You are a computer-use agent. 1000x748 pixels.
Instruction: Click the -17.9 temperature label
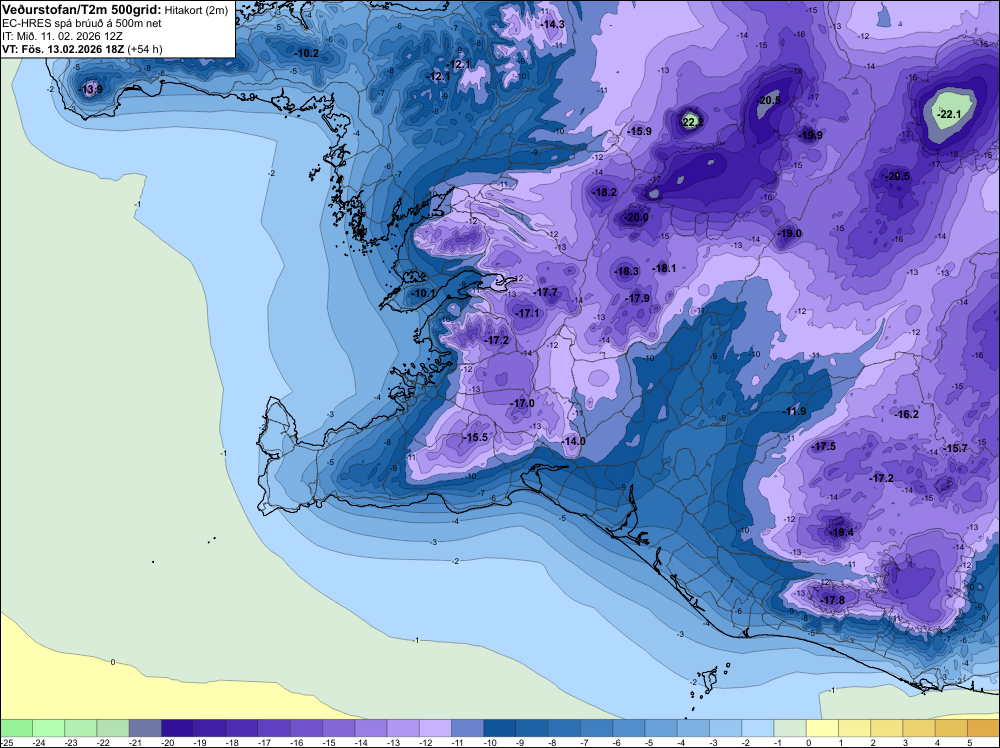(x=638, y=298)
